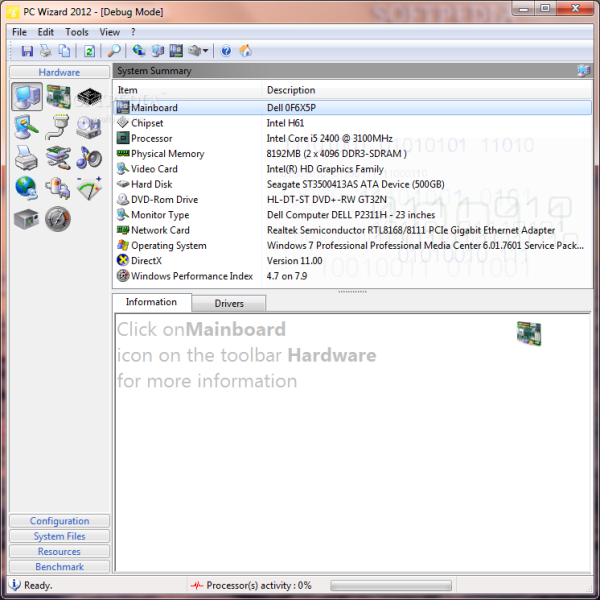Open the Tools menu
The width and height of the screenshot is (600, 600).
77,32
